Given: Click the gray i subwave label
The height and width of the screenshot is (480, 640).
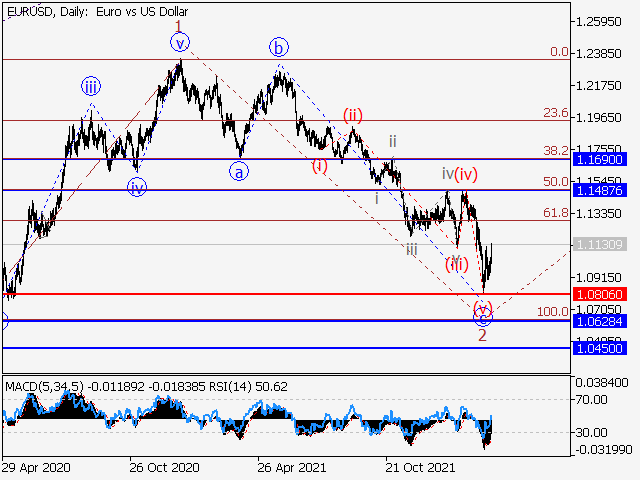Looking at the screenshot, I should pyautogui.click(x=377, y=199).
